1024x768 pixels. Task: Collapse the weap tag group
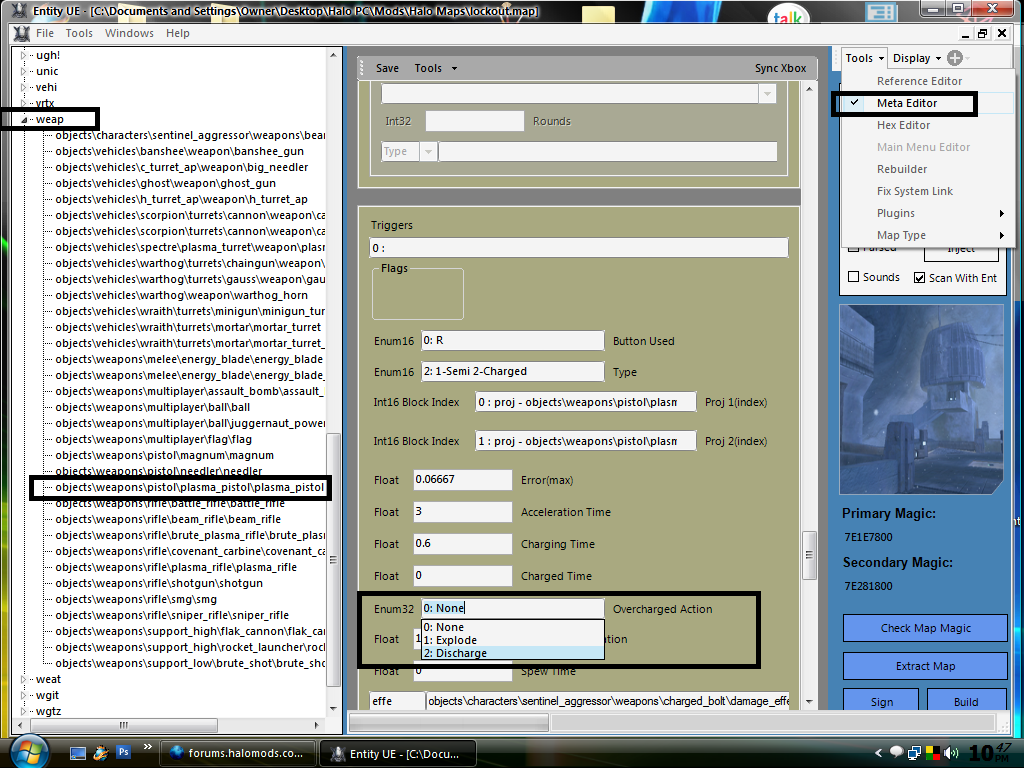pyautogui.click(x=24, y=120)
